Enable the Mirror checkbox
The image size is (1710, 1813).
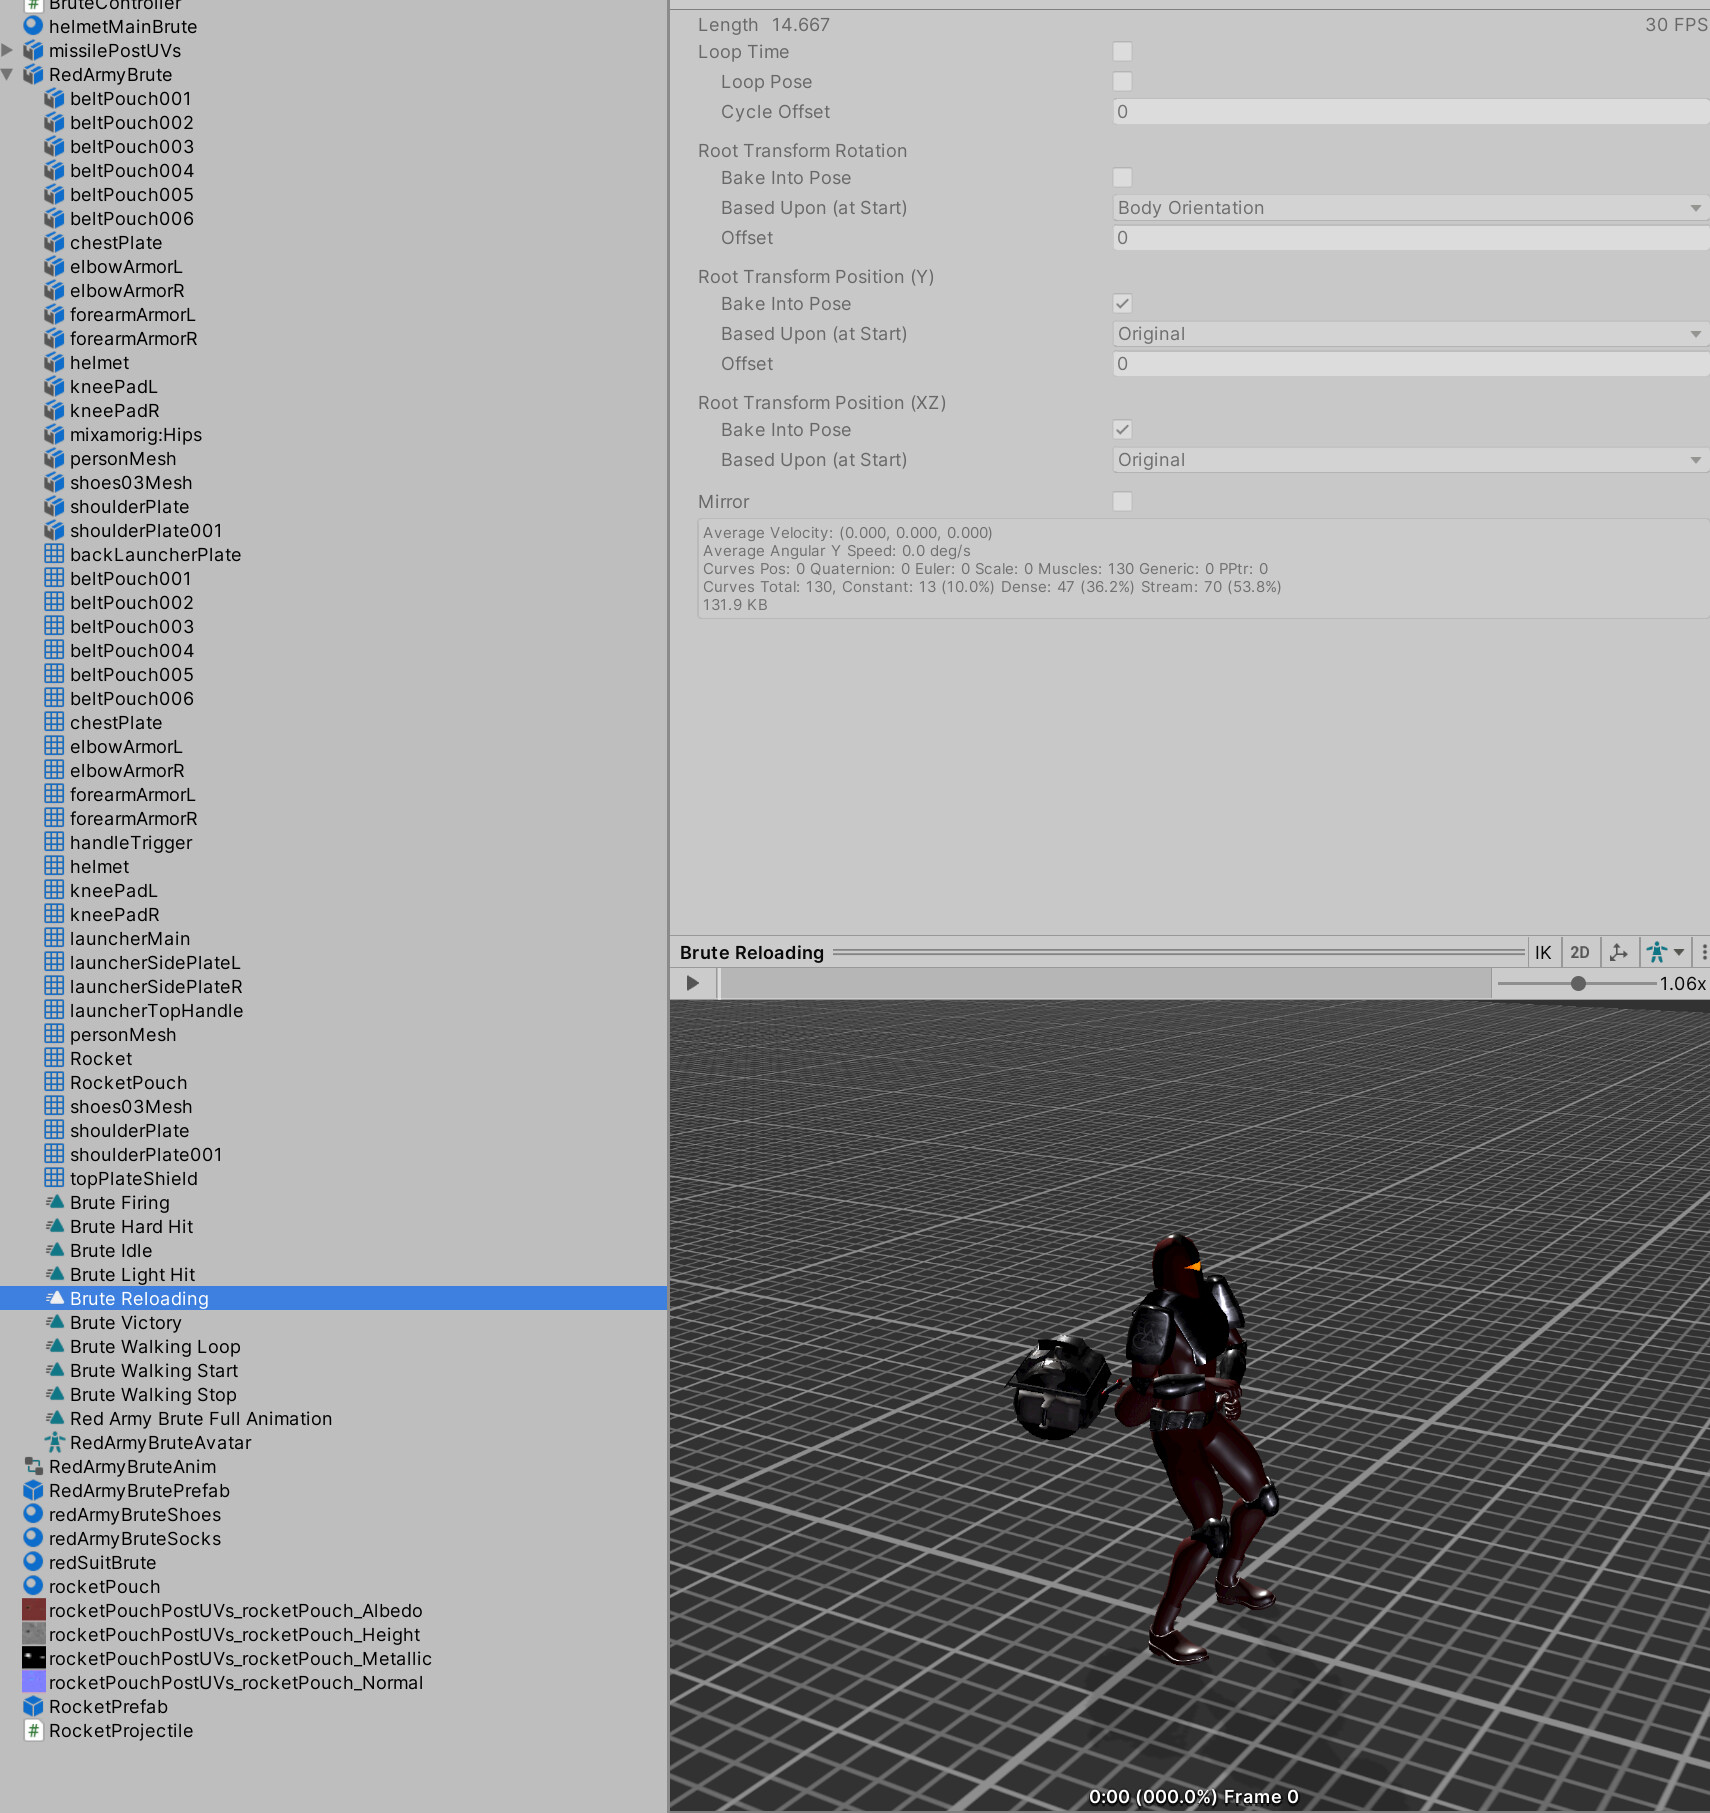click(1122, 501)
